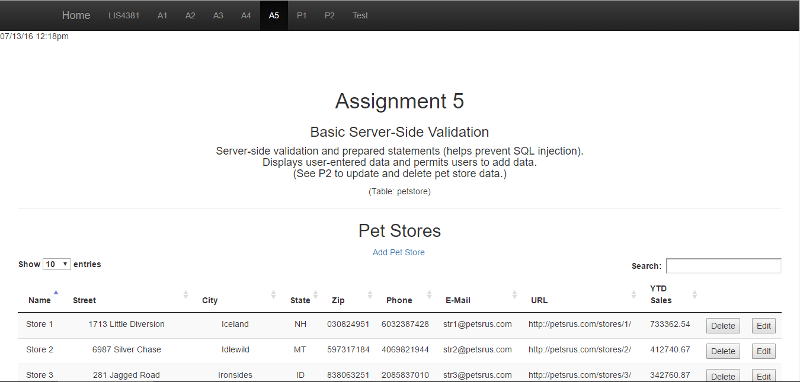This screenshot has height=382, width=800.
Task: Click the Idlewild city cell
Action: point(235,350)
